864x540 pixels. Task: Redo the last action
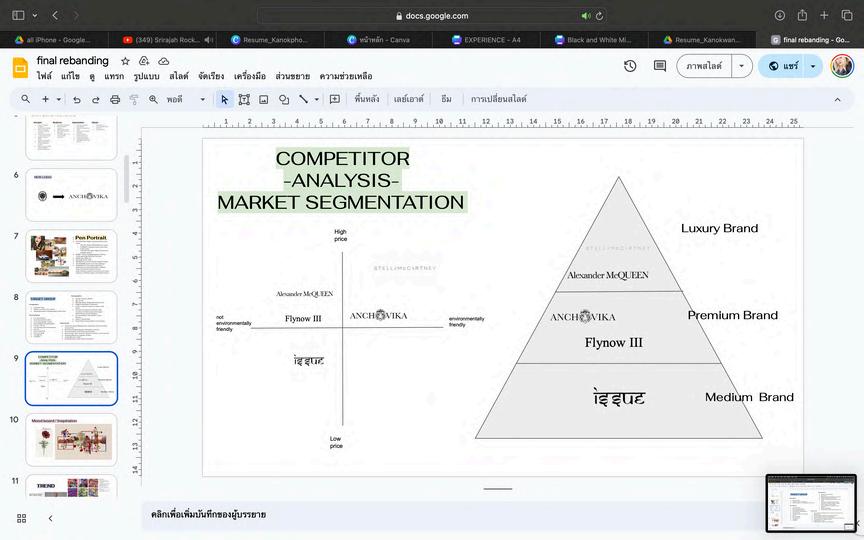[x=95, y=100]
